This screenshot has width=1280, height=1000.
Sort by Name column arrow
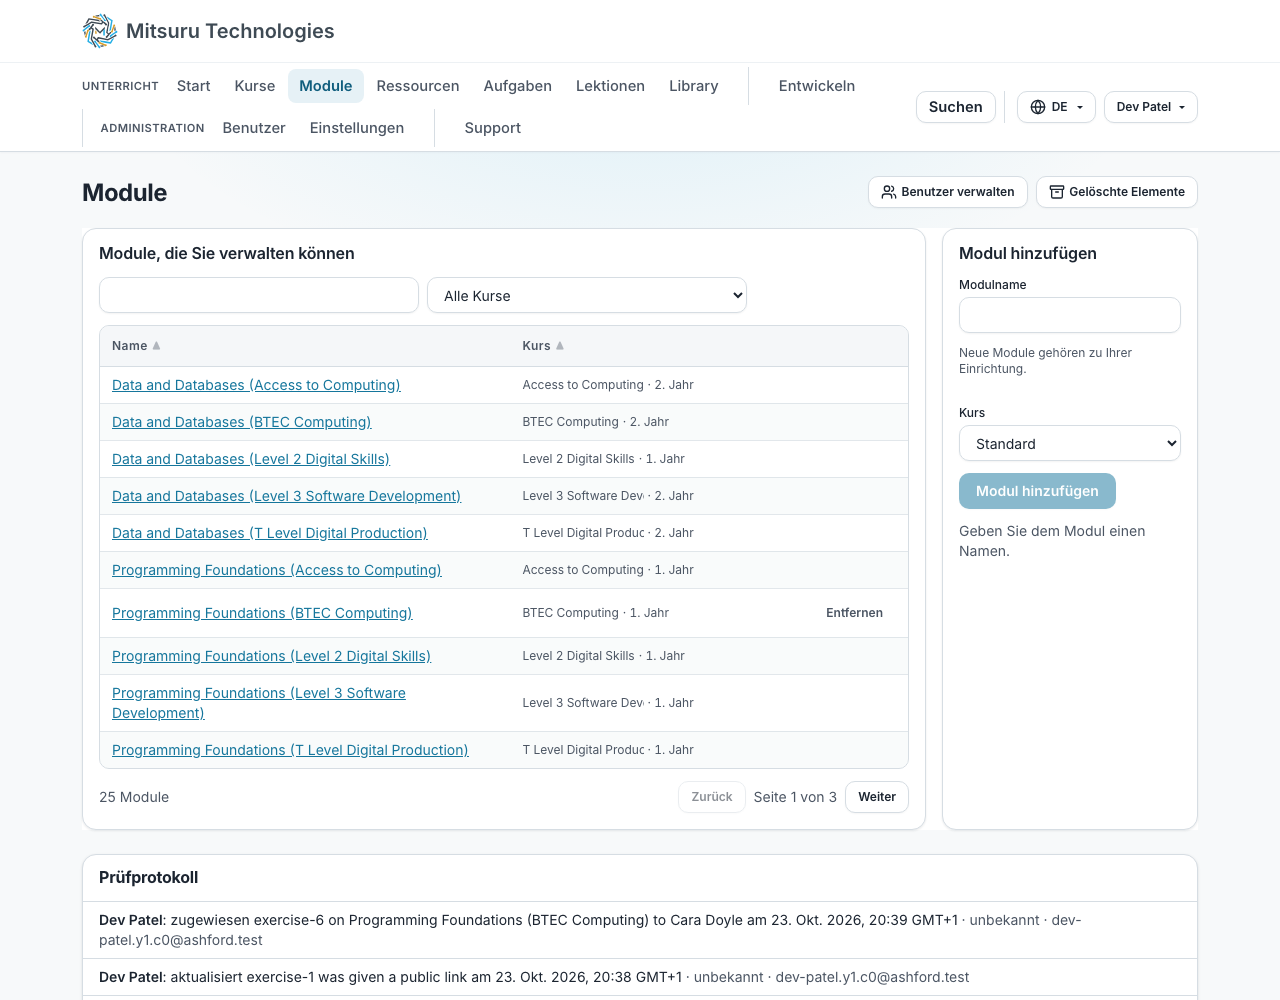click(x=156, y=346)
